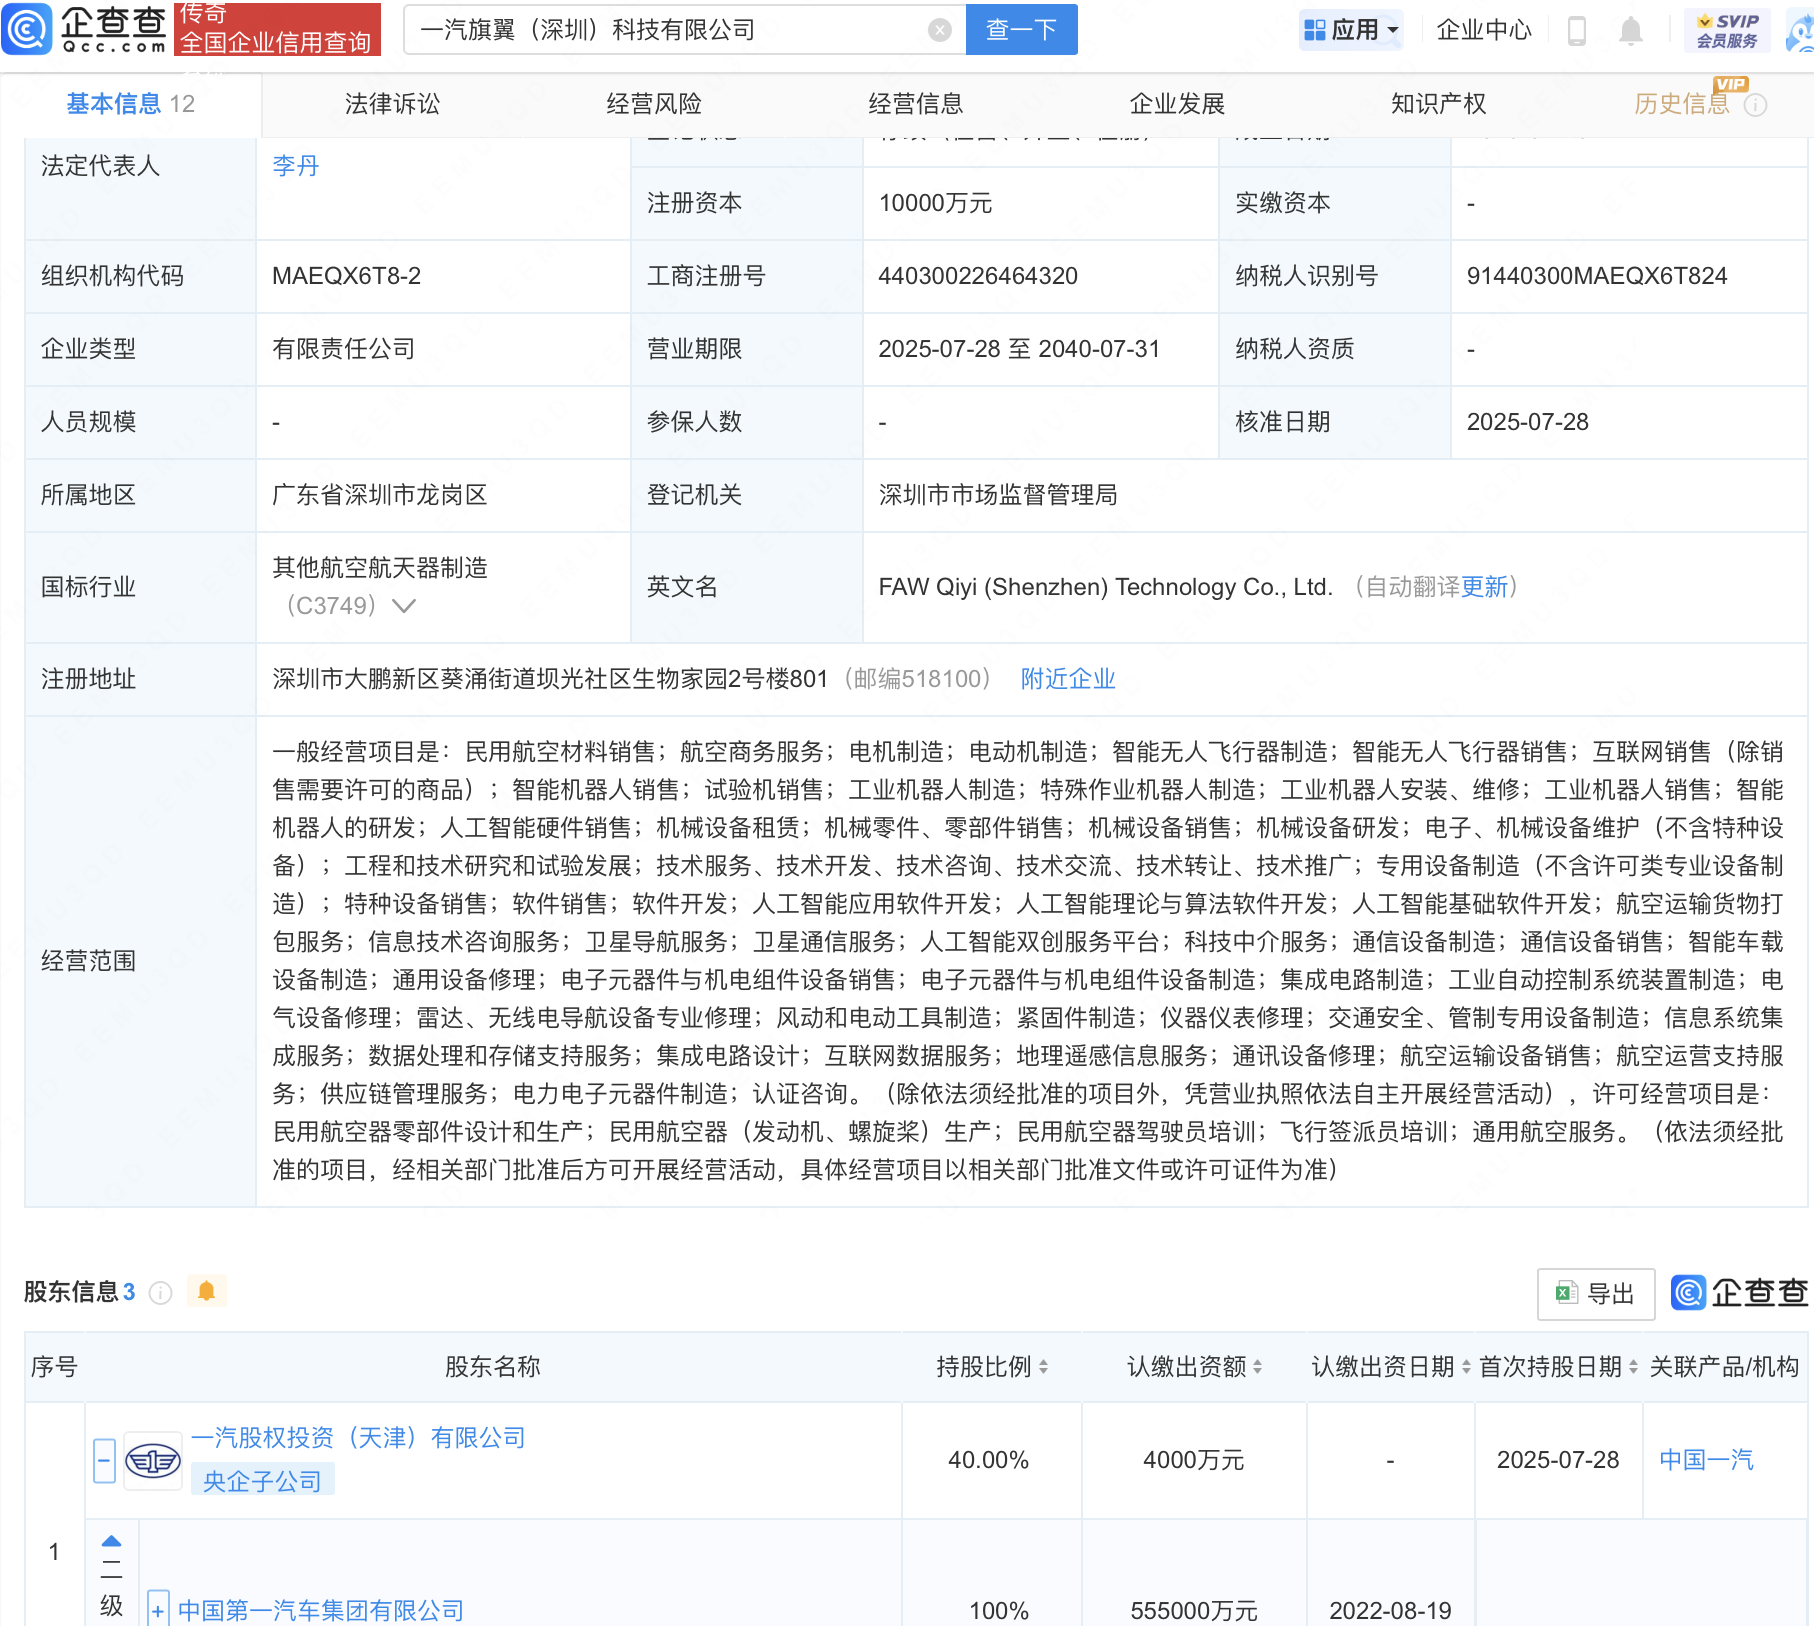
Task: Switch to 法律诉讼 tab
Action: [392, 104]
